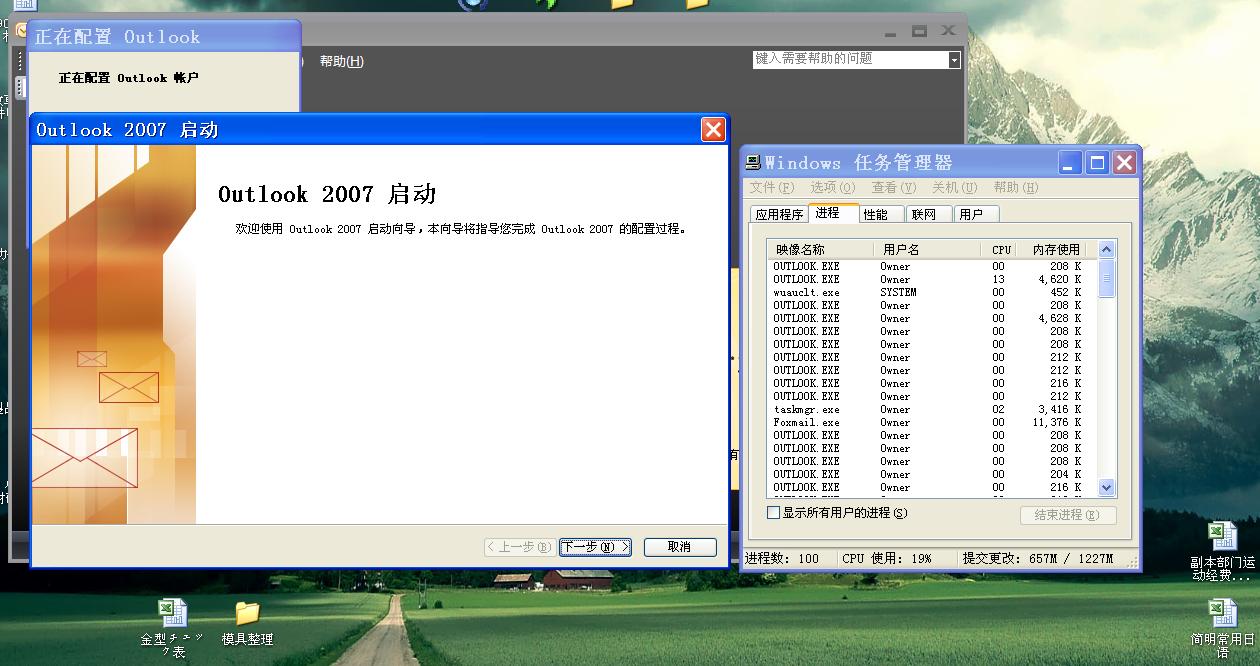The image size is (1260, 666).
Task: Open the help question box dropdown arrow
Action: (954, 60)
